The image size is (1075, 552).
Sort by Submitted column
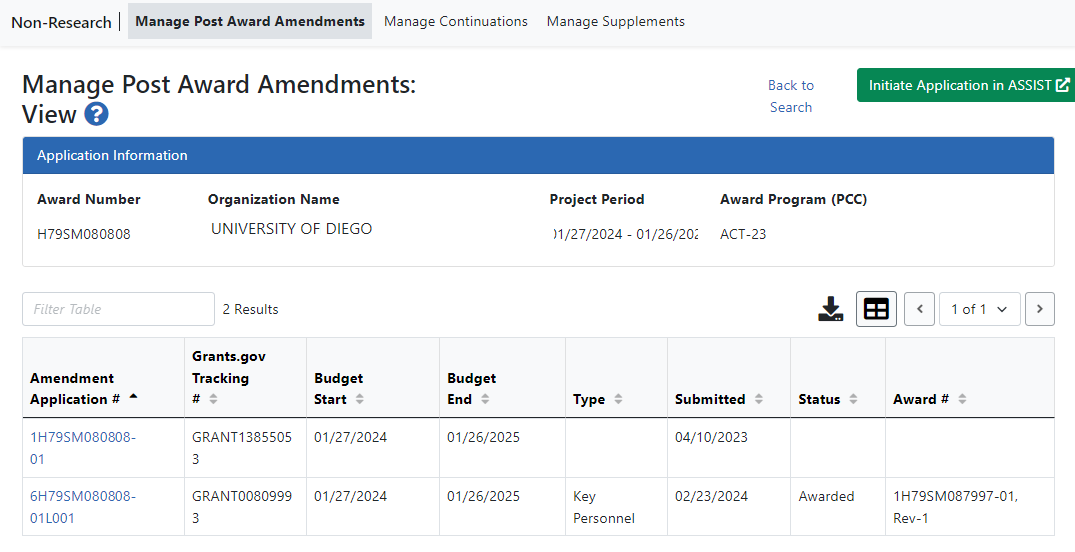coord(758,399)
